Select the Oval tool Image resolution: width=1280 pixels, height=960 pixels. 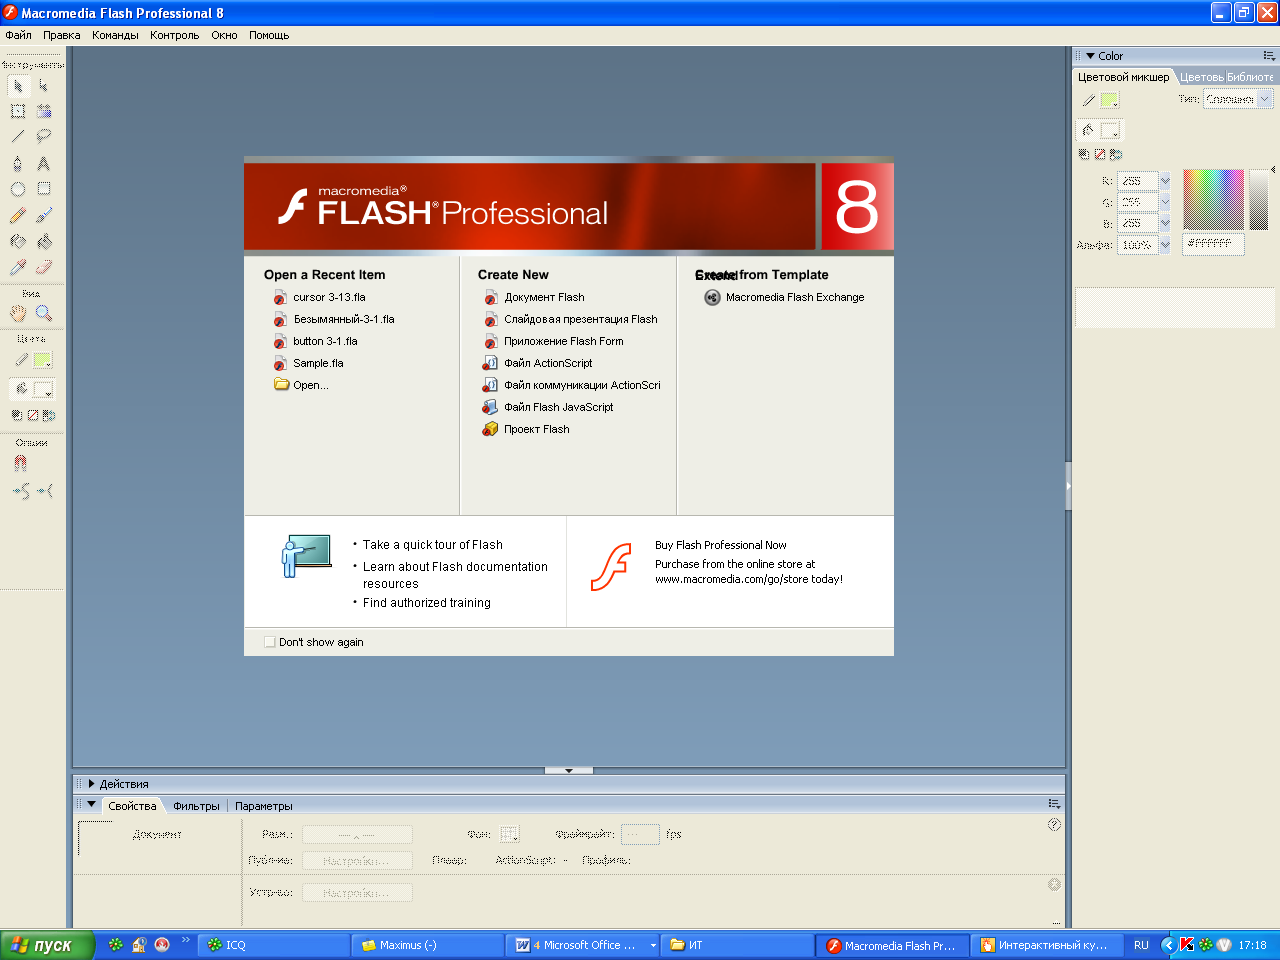(18, 189)
